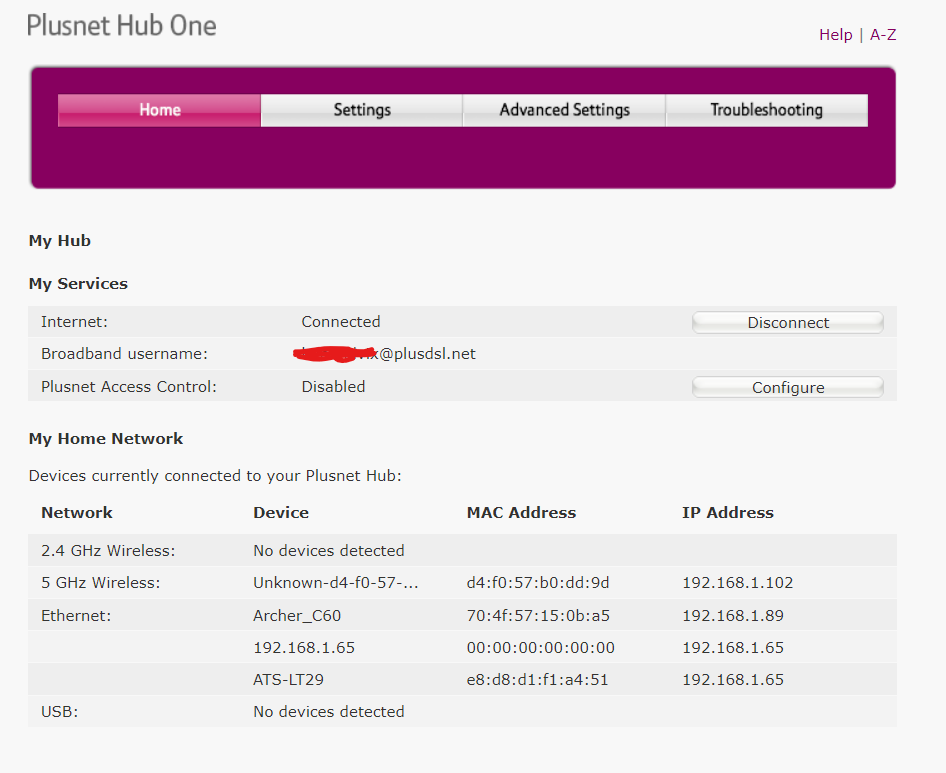Open the Advanced Settings tab
This screenshot has height=773, width=946.
pos(564,110)
